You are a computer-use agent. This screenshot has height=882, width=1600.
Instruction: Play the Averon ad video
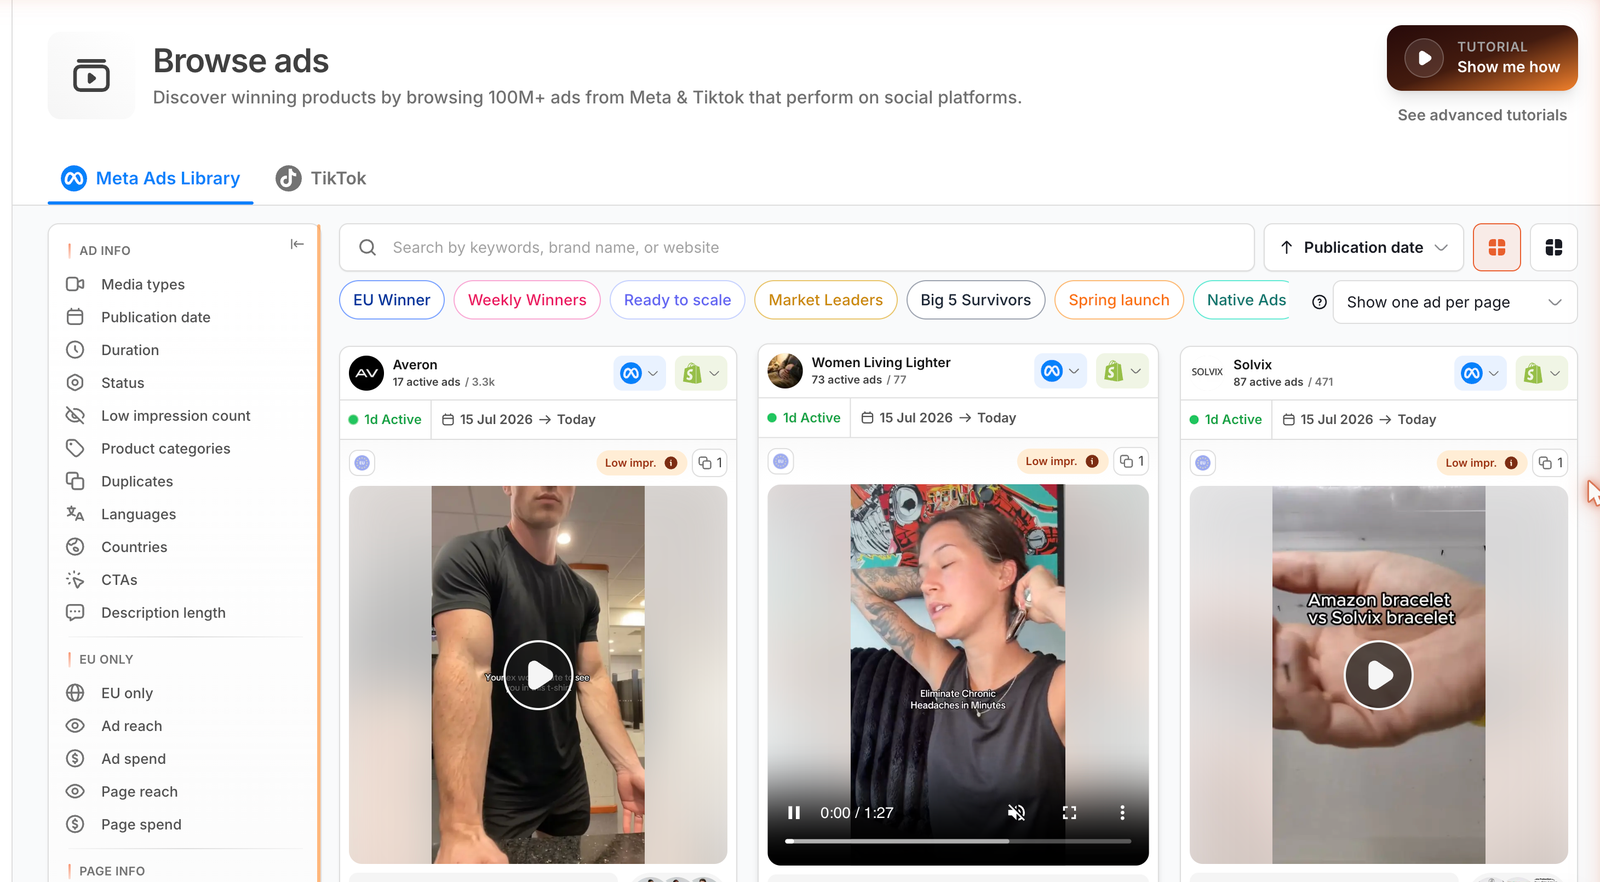(538, 675)
